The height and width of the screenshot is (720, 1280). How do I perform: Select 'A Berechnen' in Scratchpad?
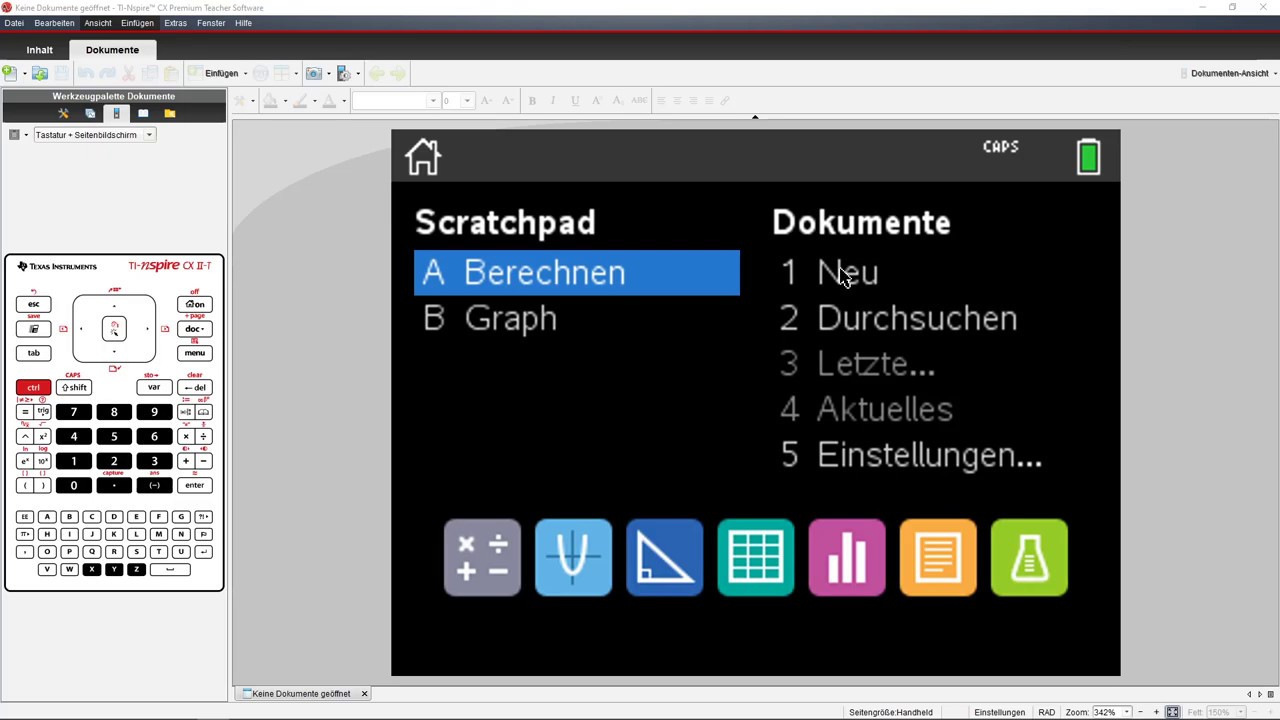(577, 273)
